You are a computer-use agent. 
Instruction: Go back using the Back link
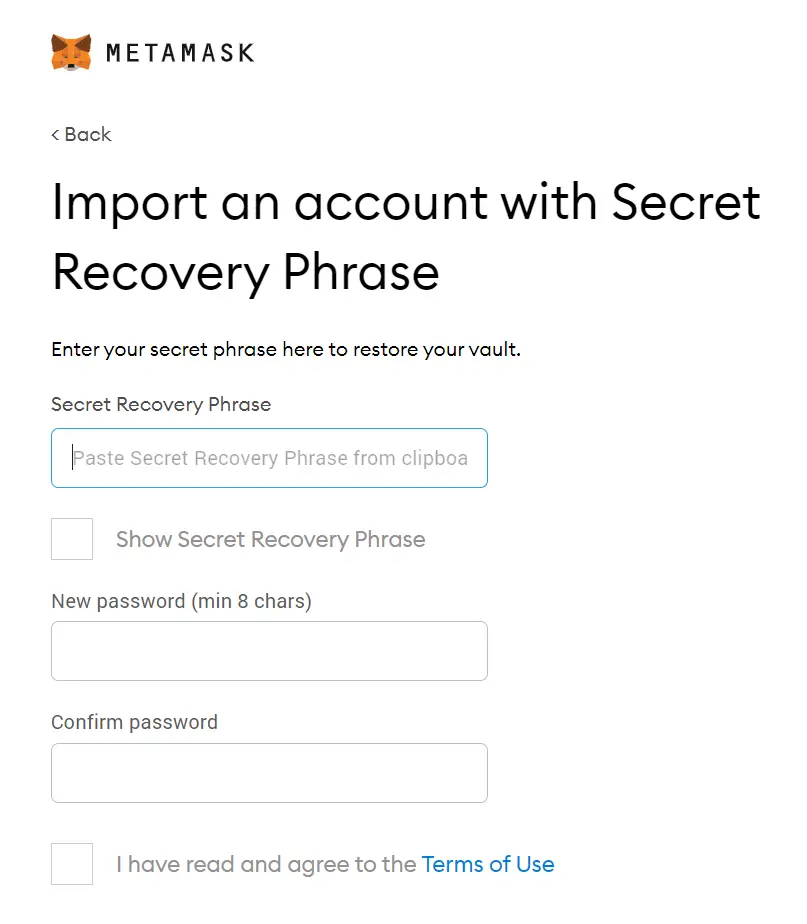tap(81, 134)
